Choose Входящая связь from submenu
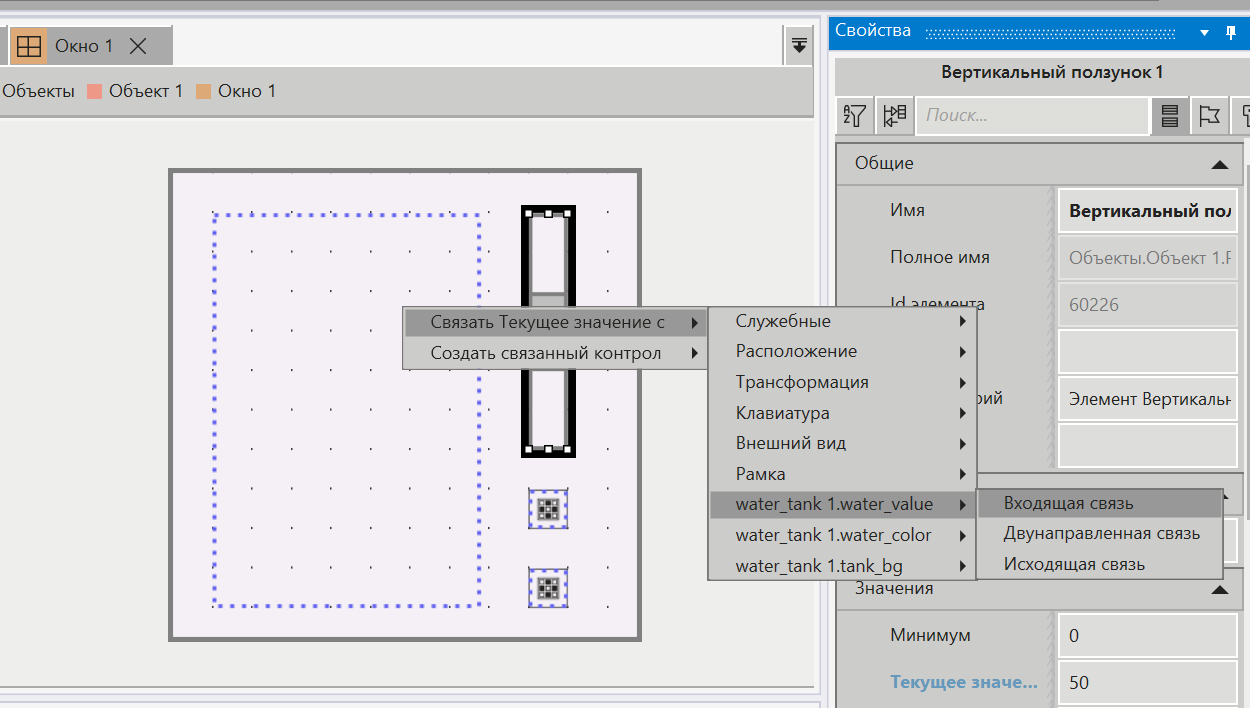This screenshot has width=1250, height=708. [1068, 503]
